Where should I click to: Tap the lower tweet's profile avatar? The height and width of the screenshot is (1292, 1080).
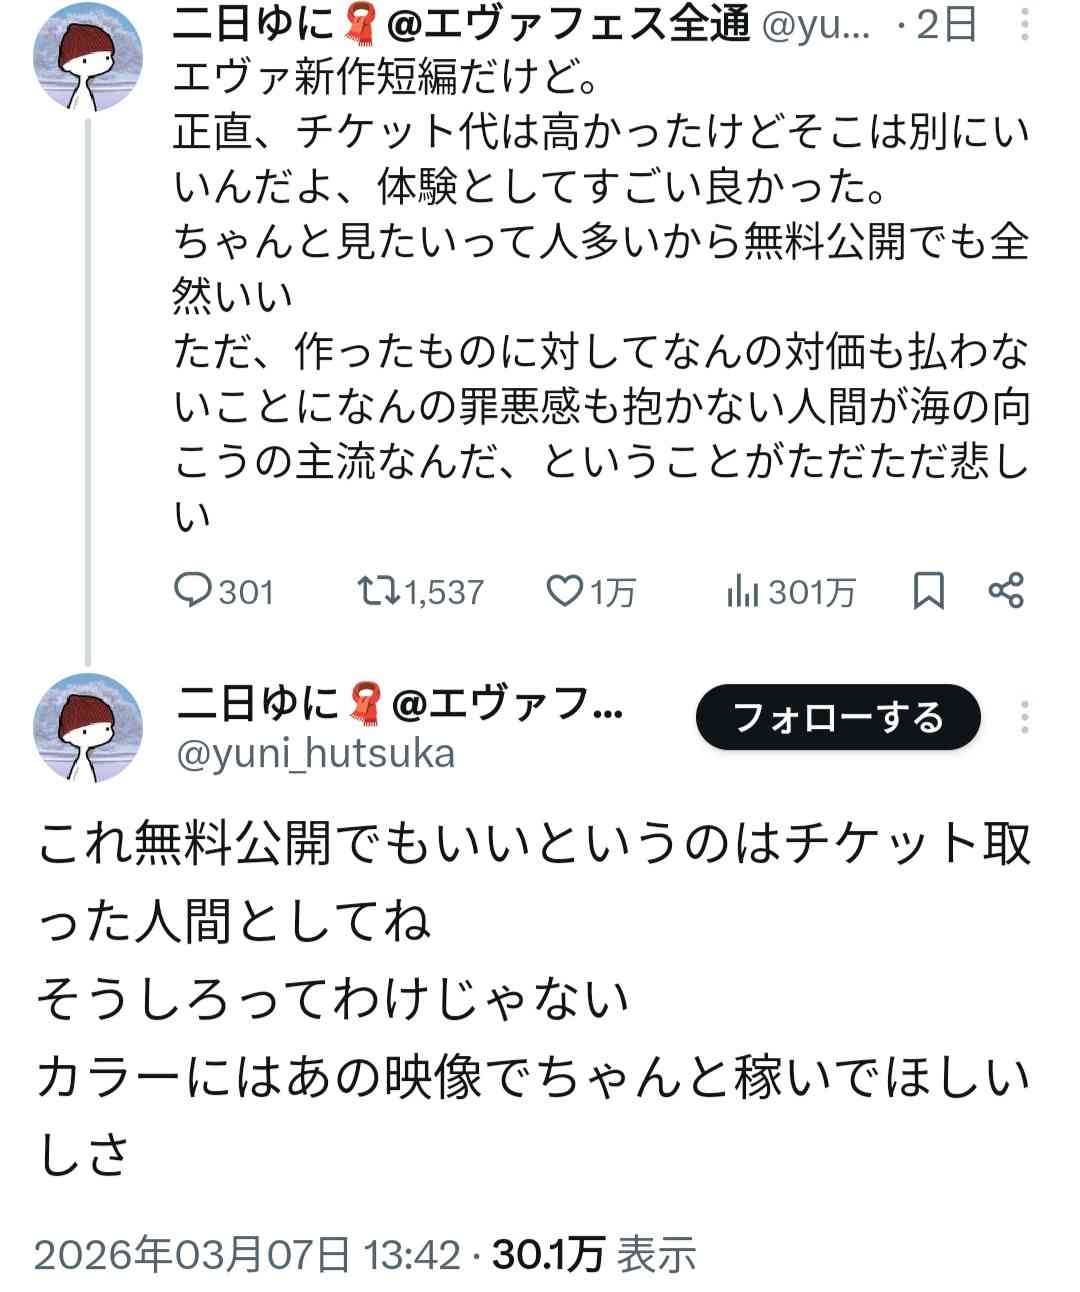pyautogui.click(x=89, y=727)
